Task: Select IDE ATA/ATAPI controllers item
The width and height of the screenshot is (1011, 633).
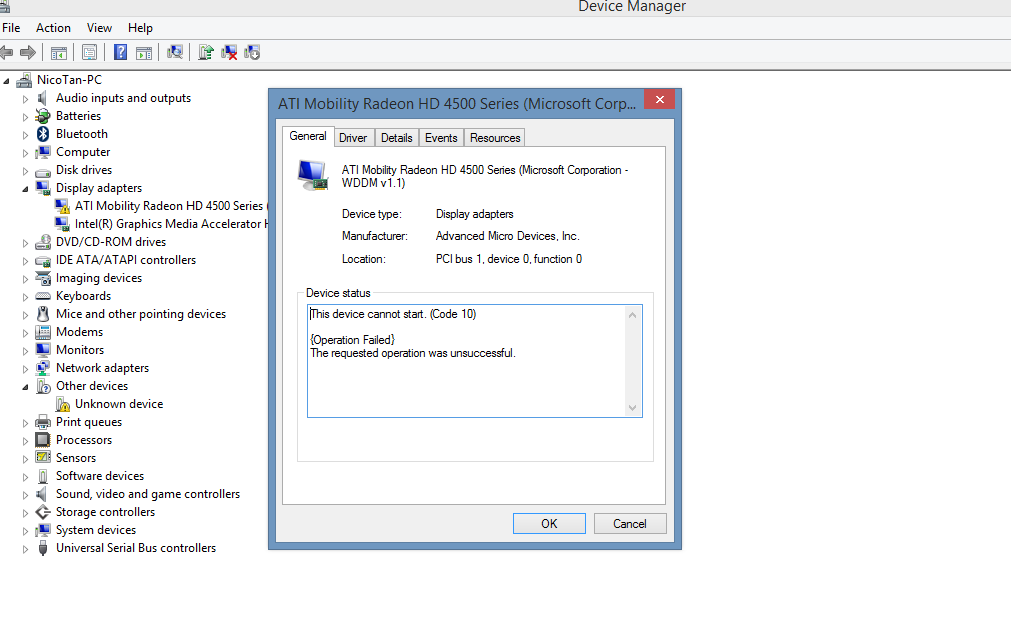Action: [126, 260]
